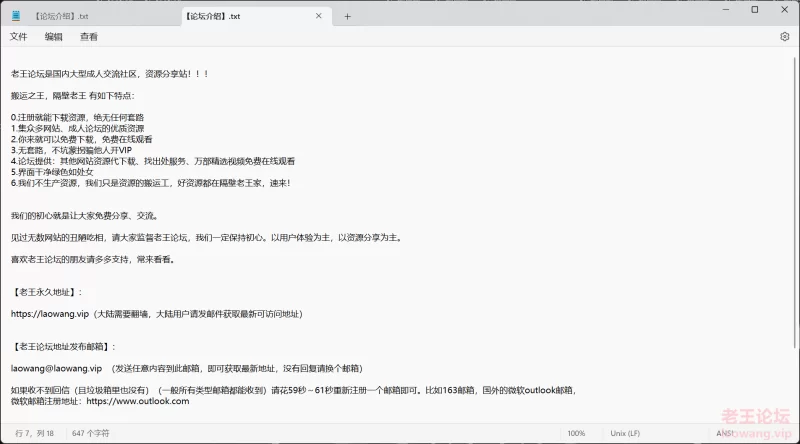Viewport: 800px width, 444px height.
Task: Add a new tab with plus button
Action: pos(347,16)
